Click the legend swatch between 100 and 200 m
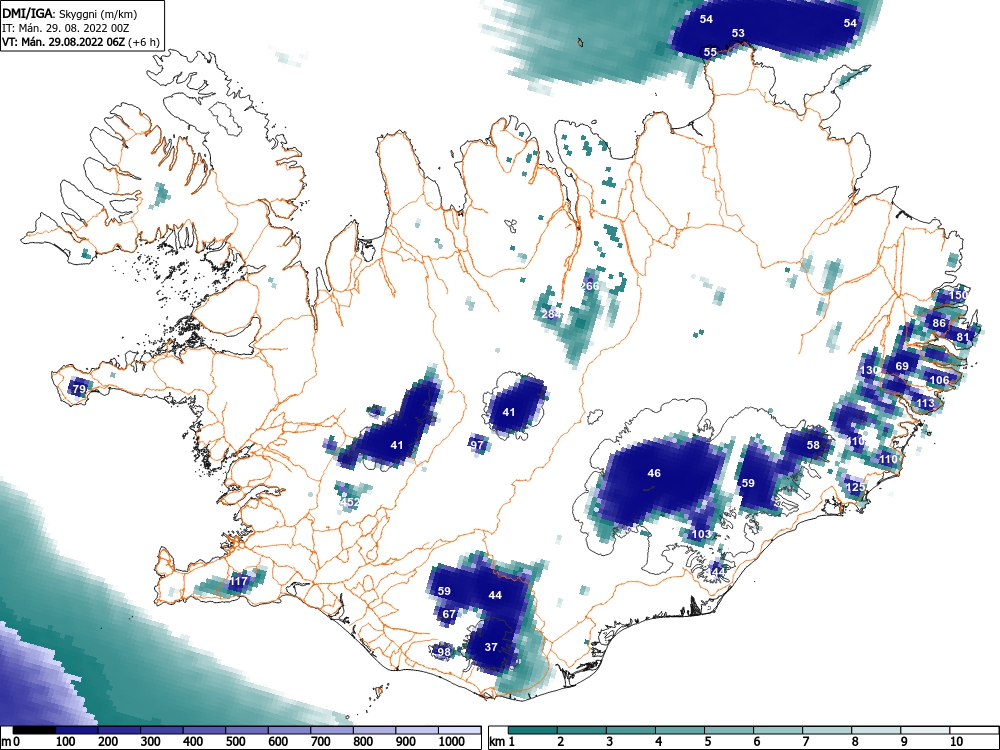1000x750 pixels. point(77,730)
